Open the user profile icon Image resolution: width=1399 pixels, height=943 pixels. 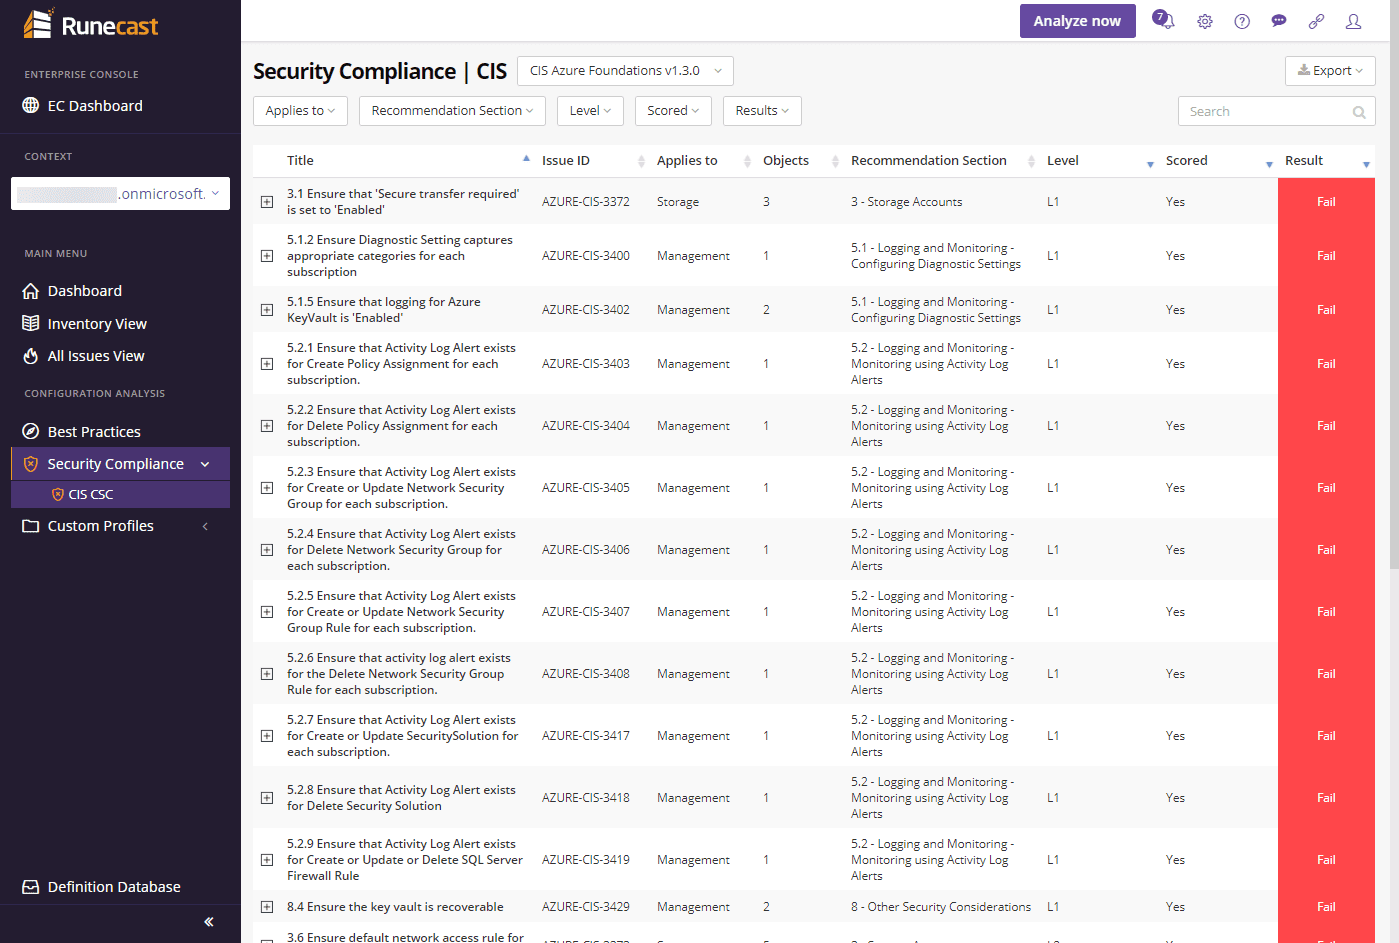pyautogui.click(x=1353, y=21)
